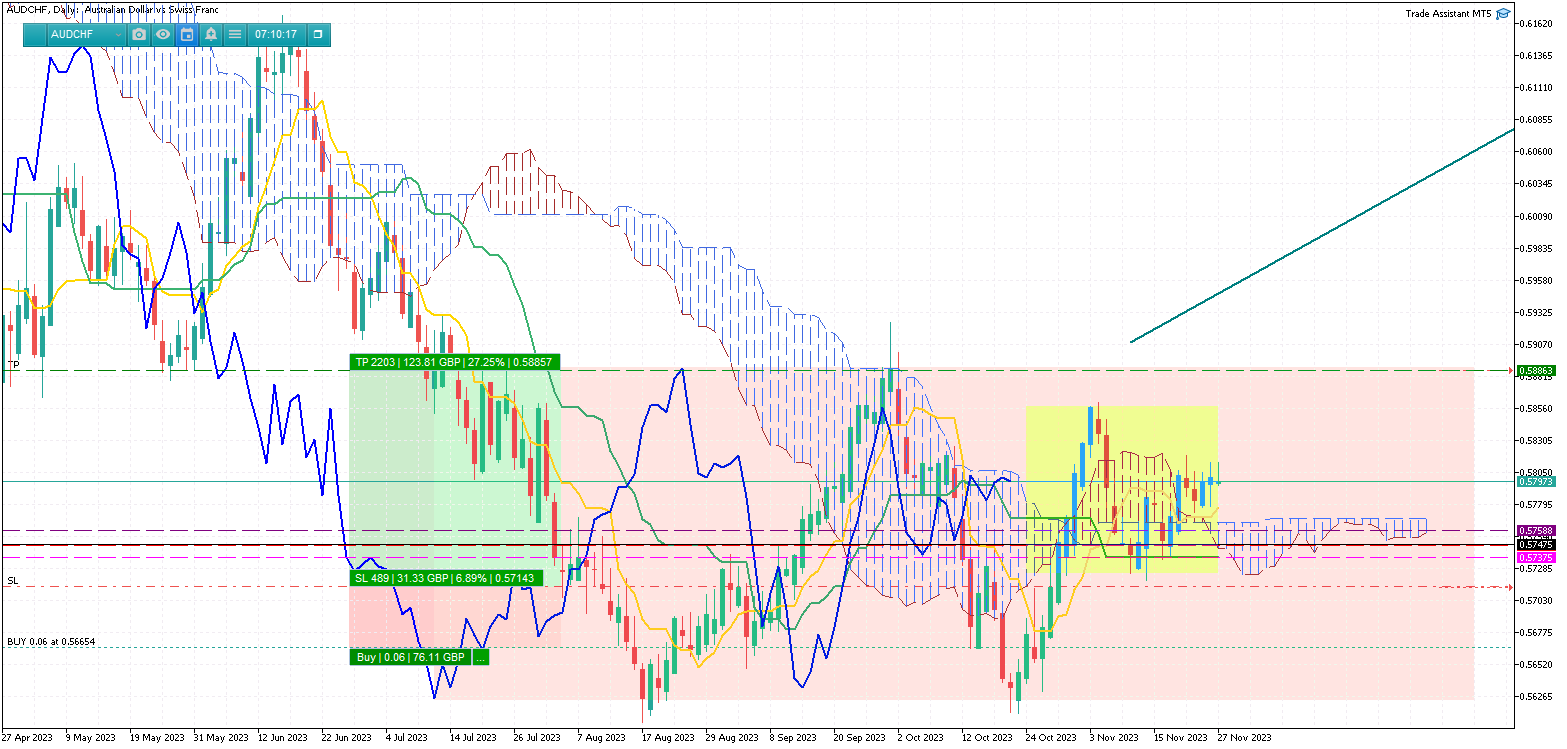Open the AUDCHF symbol dropdown

click(86, 34)
